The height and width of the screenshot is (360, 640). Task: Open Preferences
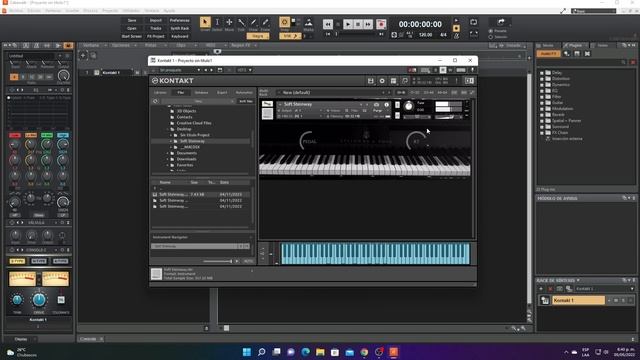click(x=180, y=20)
